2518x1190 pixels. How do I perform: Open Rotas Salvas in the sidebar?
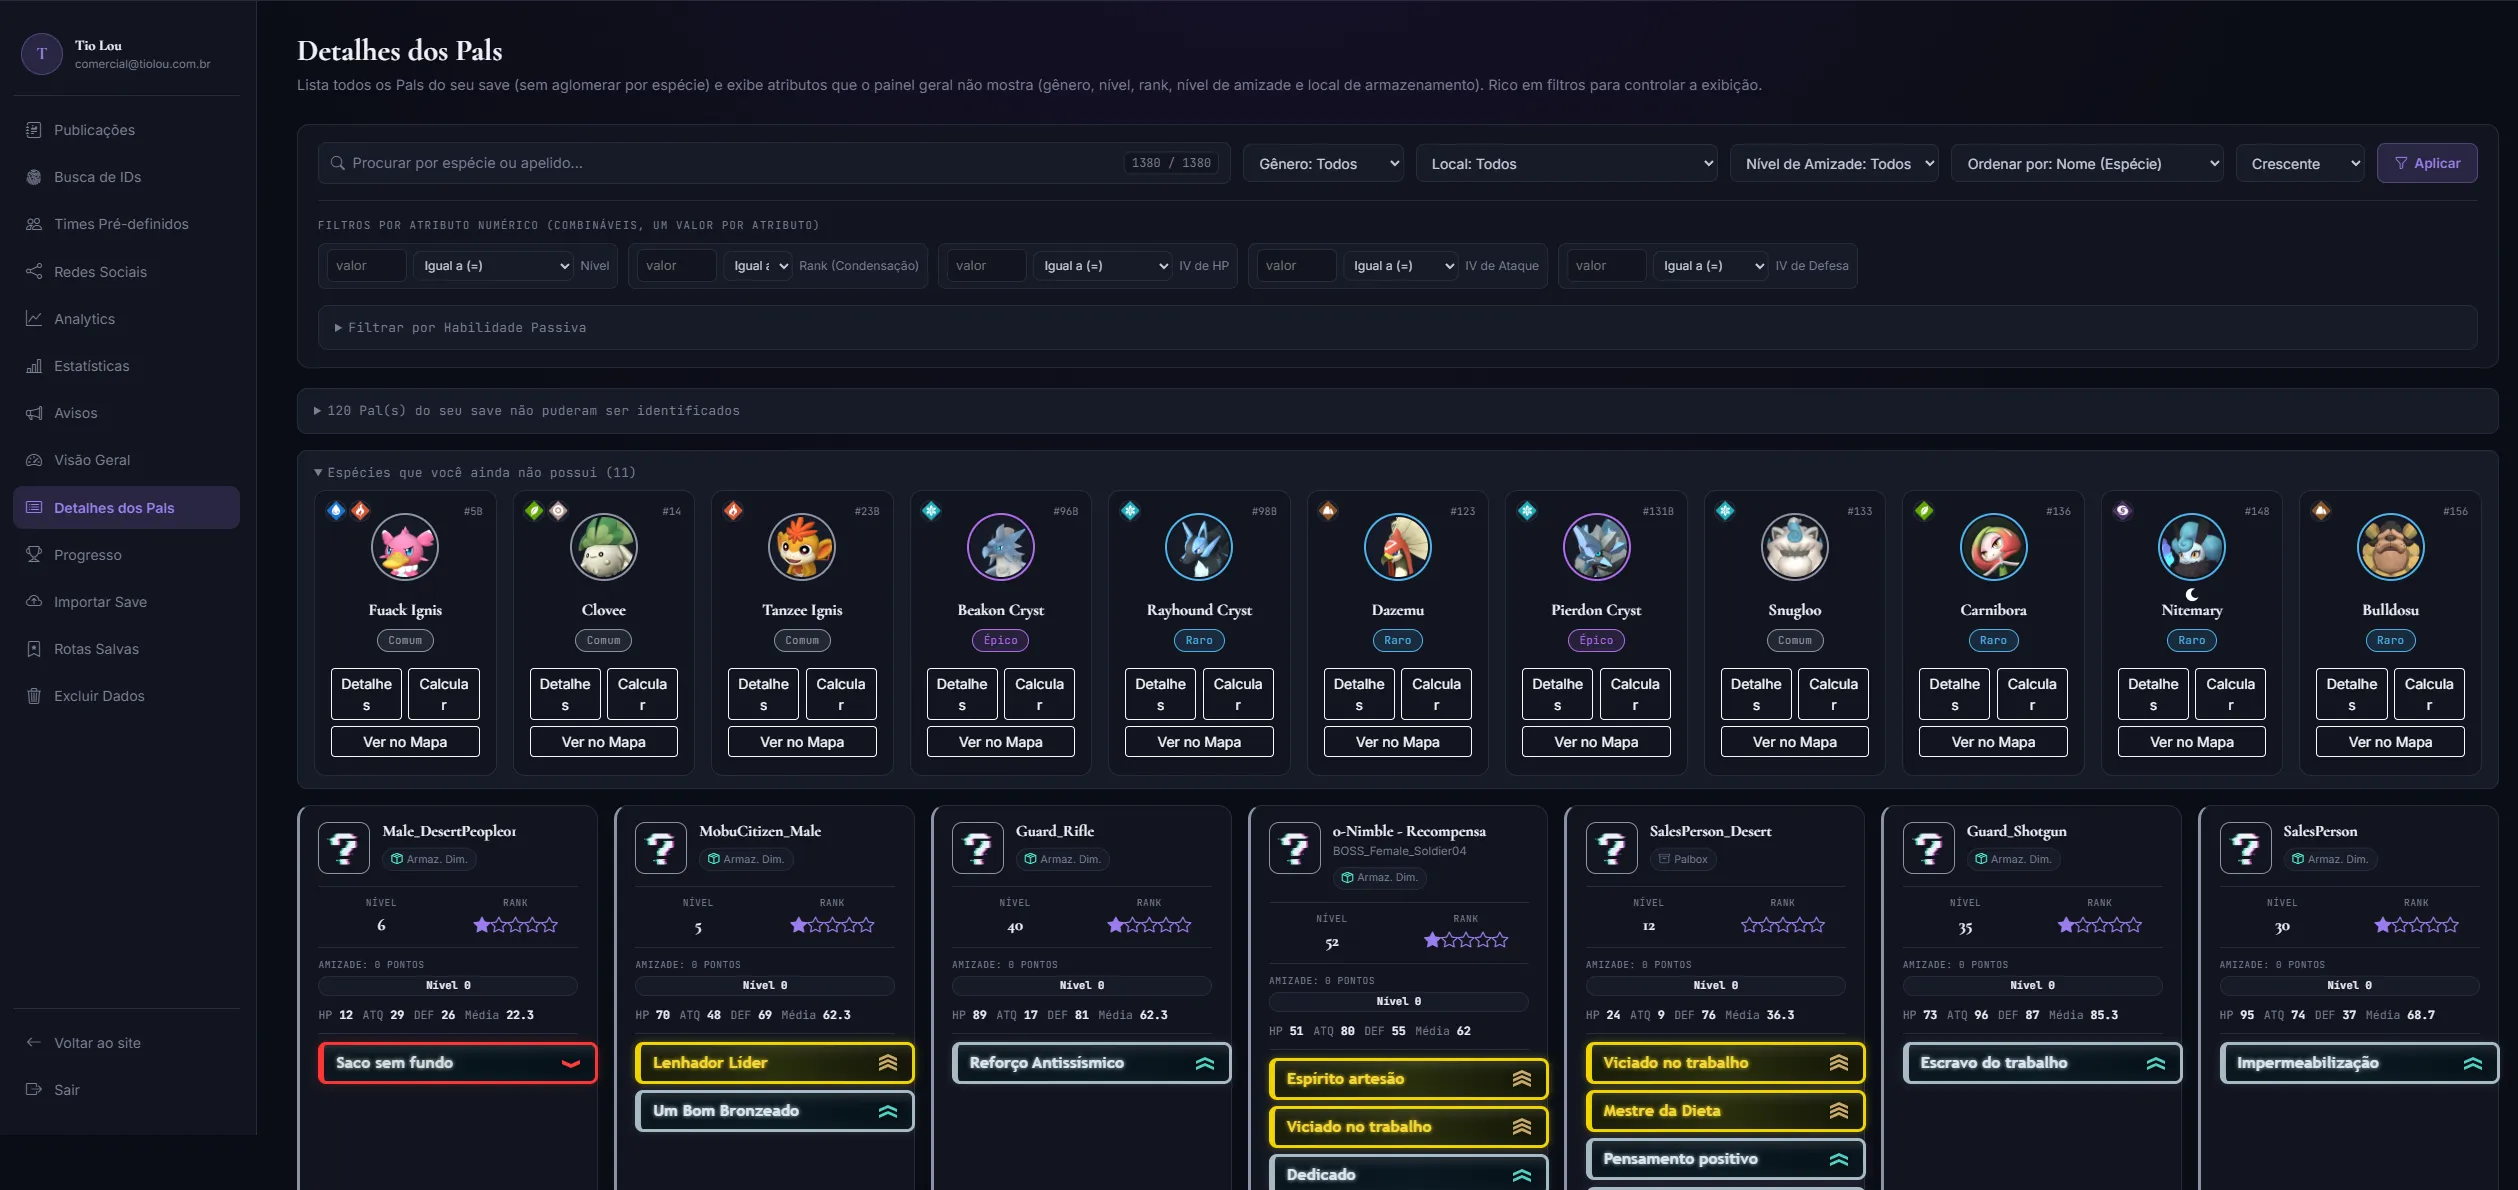pos(126,649)
